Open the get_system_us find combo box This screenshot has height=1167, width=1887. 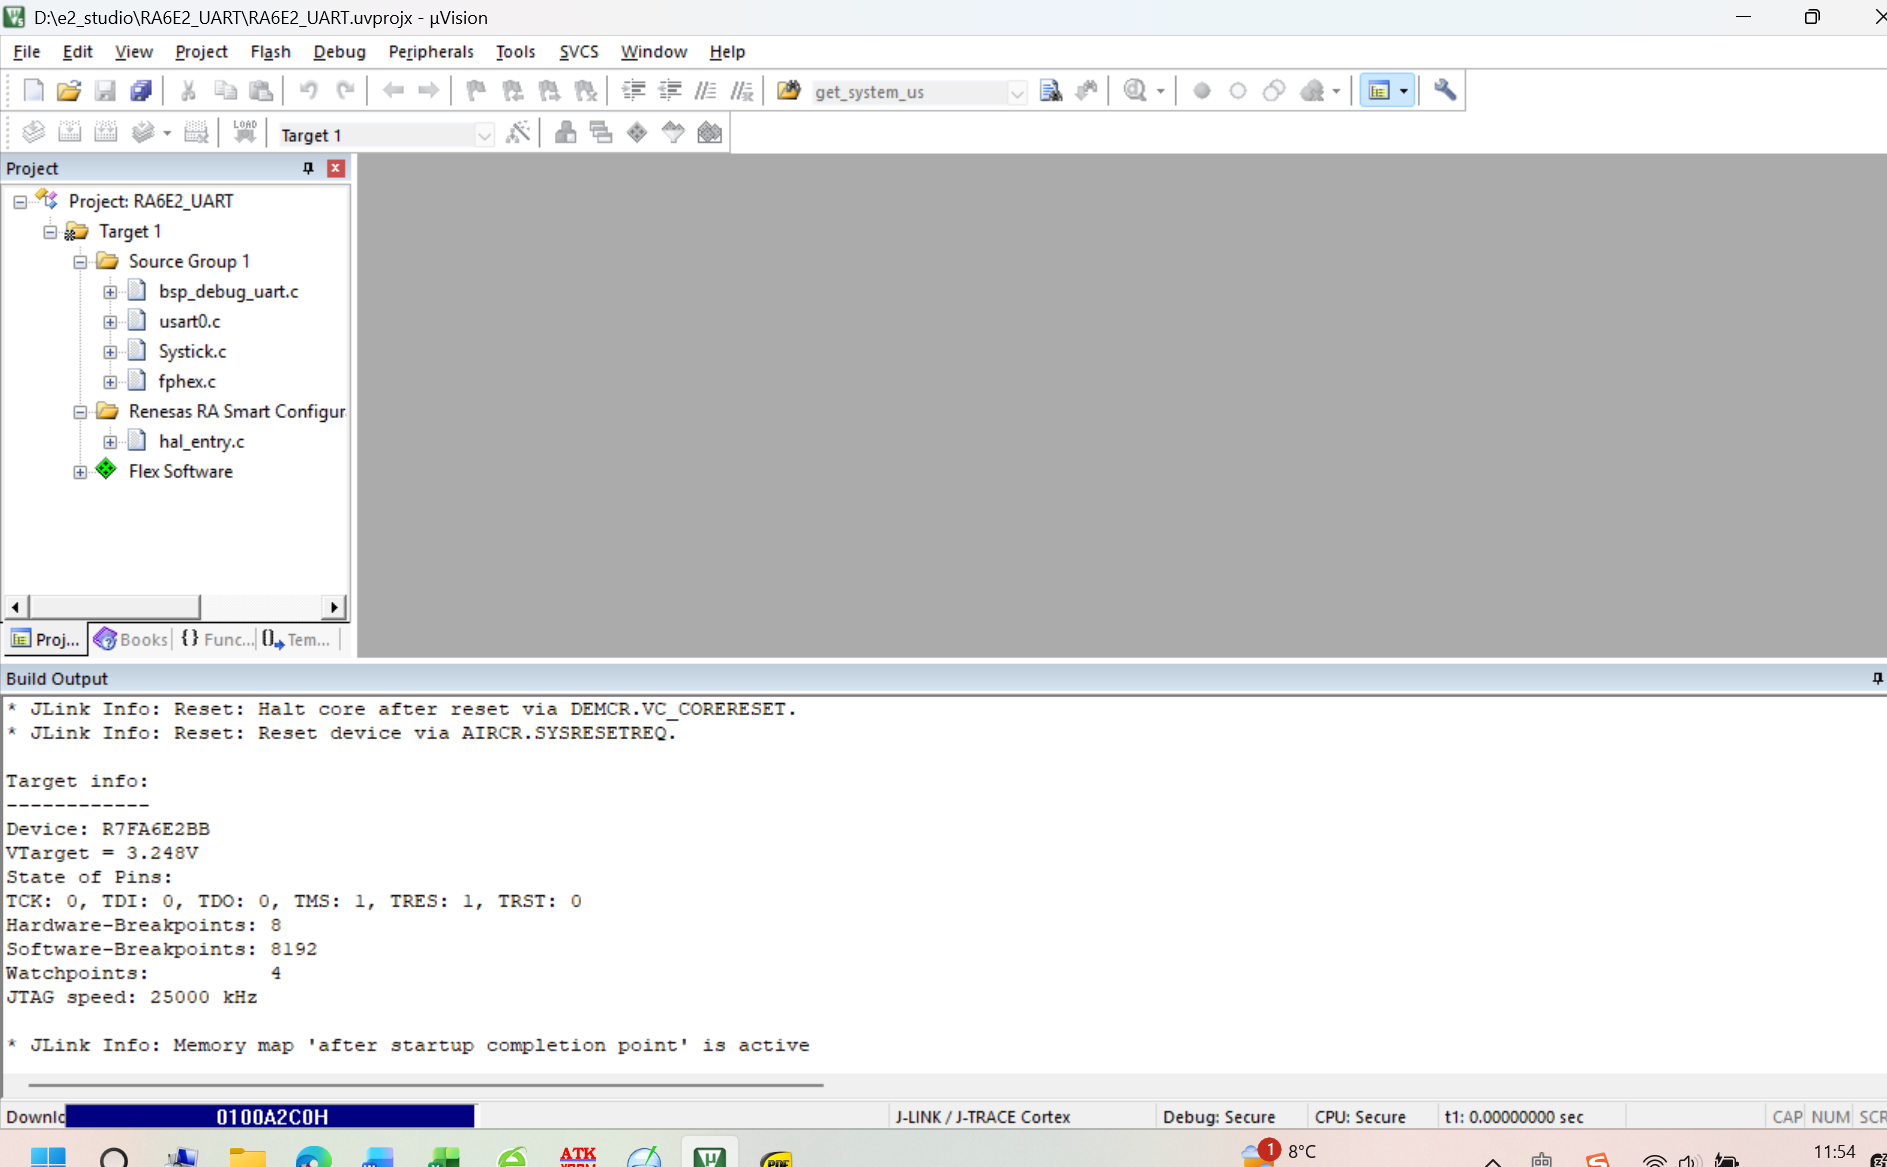click(918, 92)
